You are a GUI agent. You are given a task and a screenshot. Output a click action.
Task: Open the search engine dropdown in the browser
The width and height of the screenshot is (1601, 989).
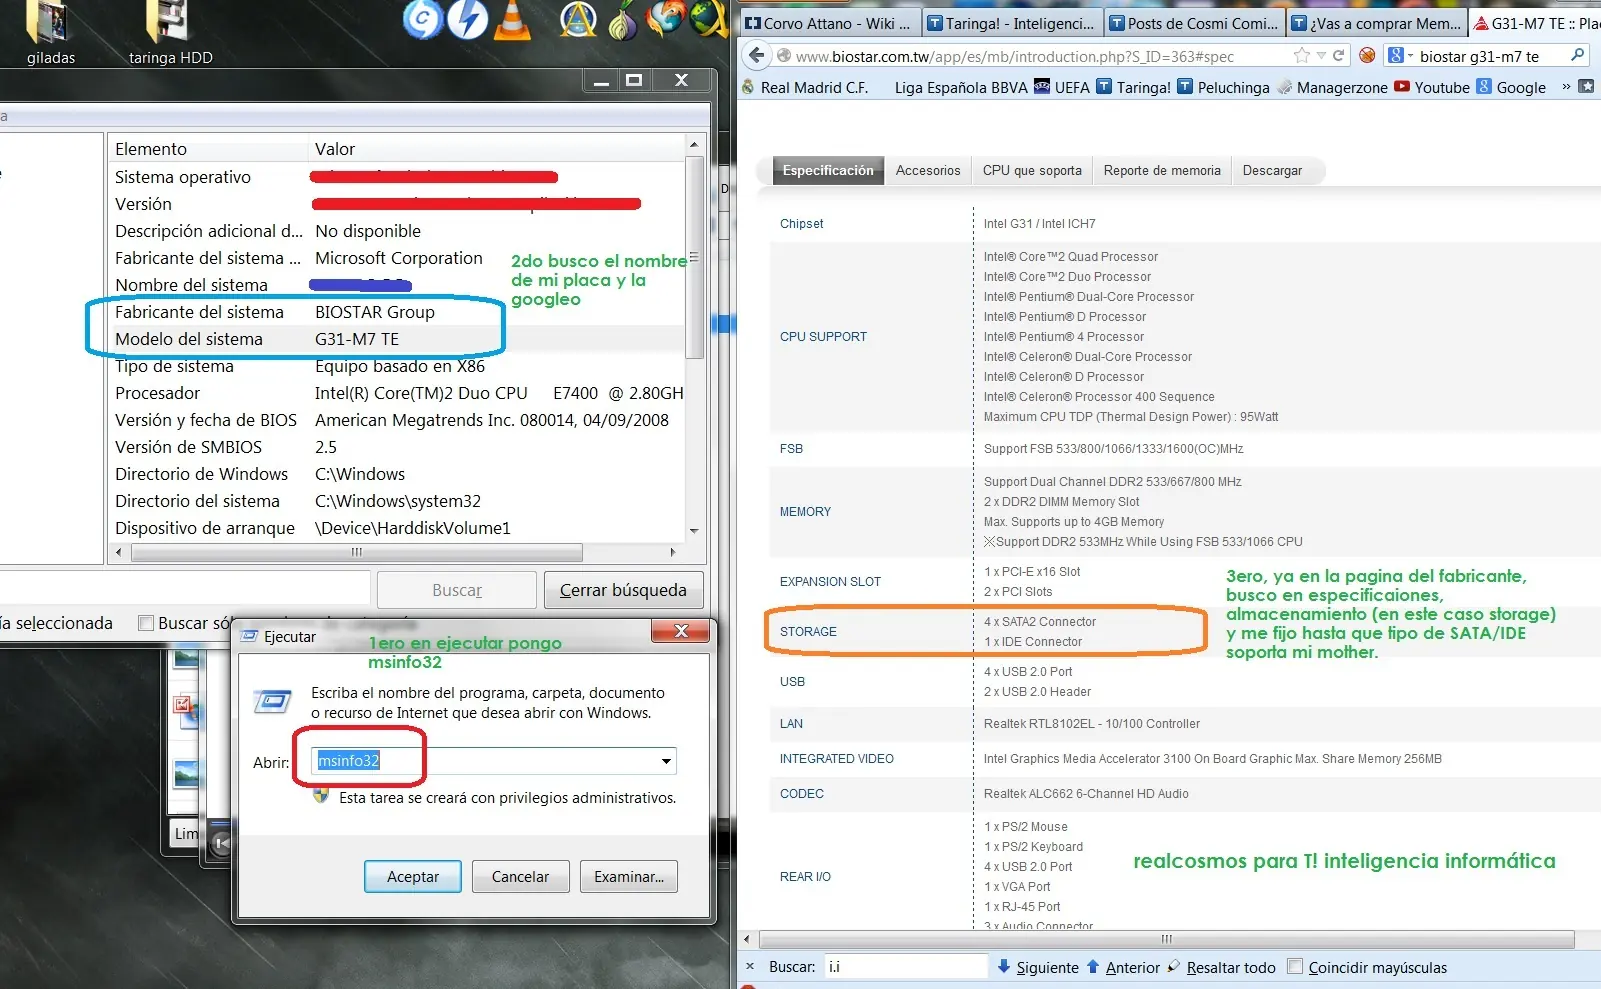[1399, 56]
